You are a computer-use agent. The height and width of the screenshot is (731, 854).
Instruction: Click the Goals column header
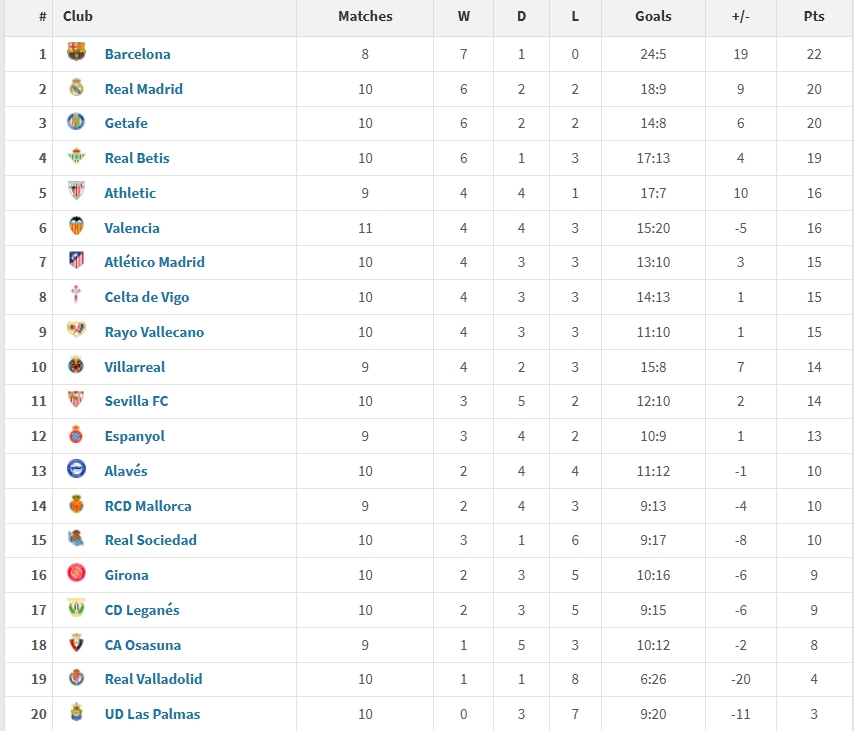(653, 16)
